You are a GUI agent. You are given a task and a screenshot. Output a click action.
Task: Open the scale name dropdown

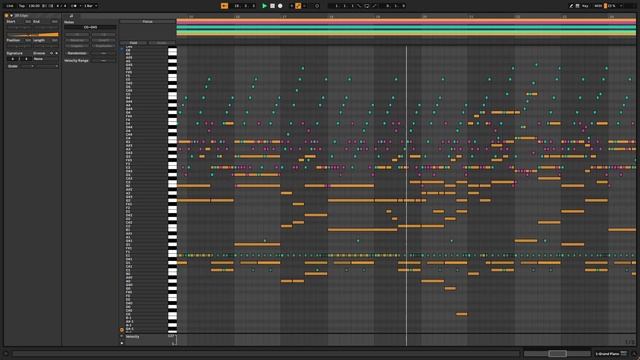click(x=47, y=66)
